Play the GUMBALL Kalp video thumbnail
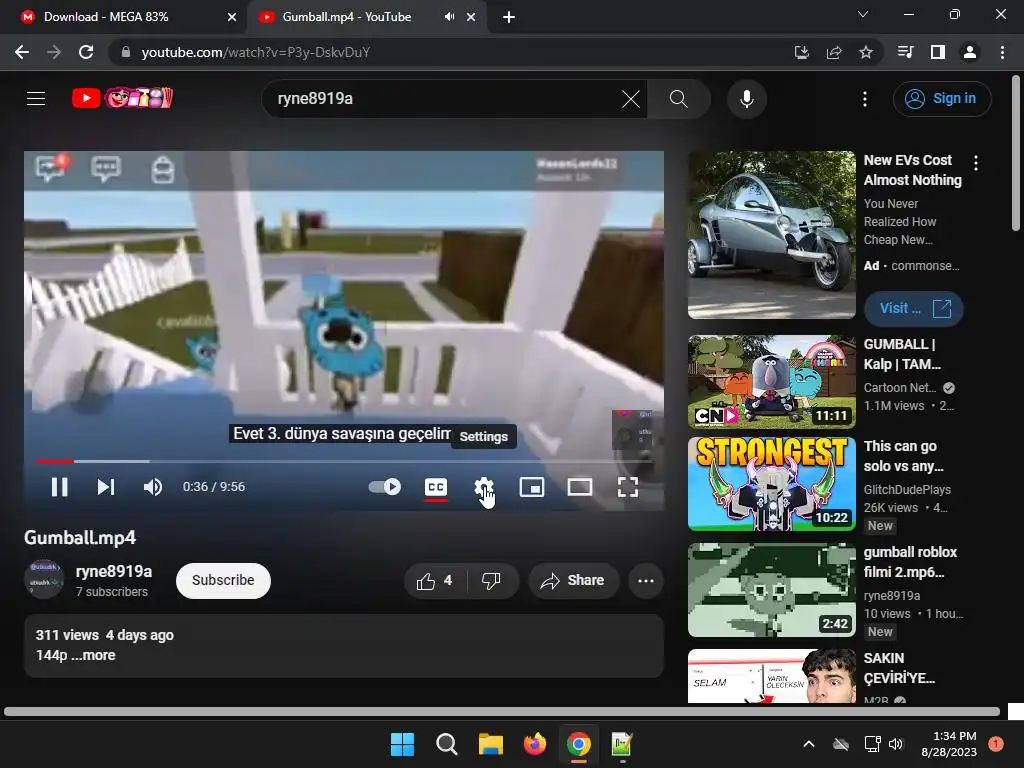The width and height of the screenshot is (1024, 768). [771, 381]
